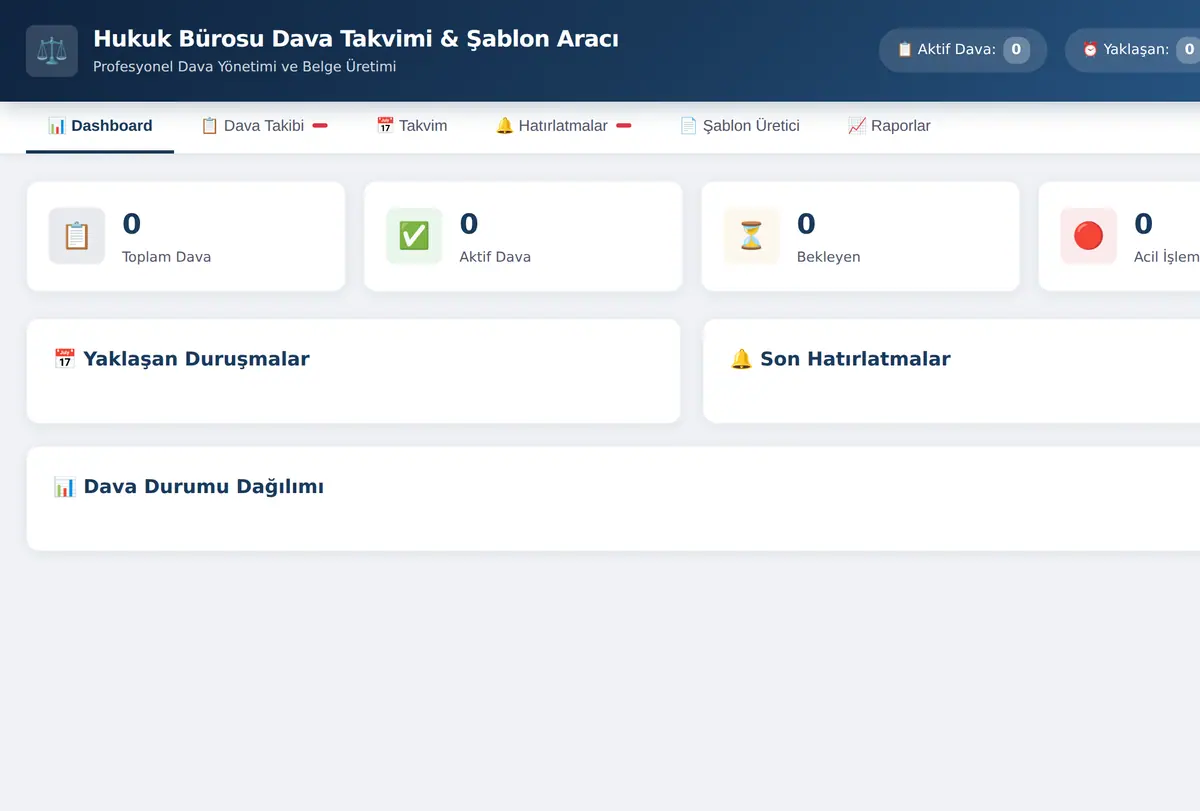Go to the Hatırlatmalar tab
The height and width of the screenshot is (811, 1200).
pyautogui.click(x=563, y=126)
